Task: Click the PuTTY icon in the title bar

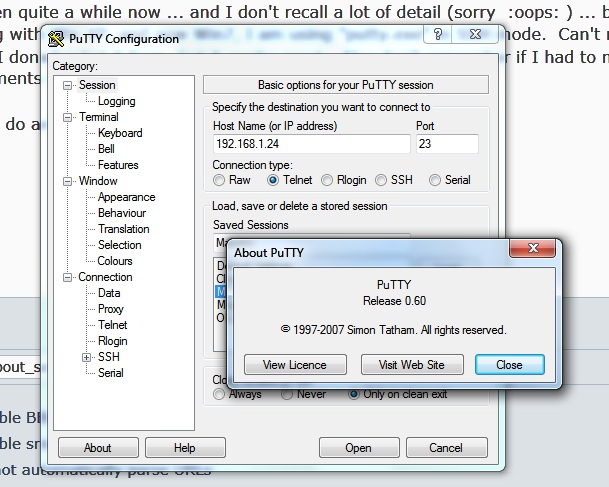Action: tap(56, 39)
